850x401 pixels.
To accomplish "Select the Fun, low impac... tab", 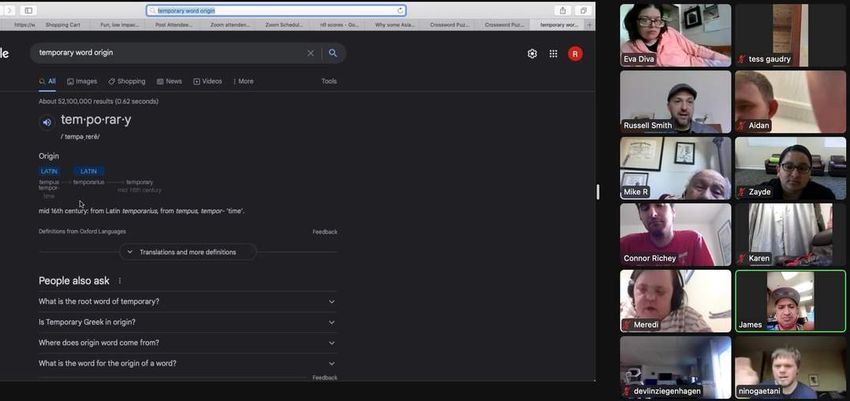I will (x=119, y=25).
